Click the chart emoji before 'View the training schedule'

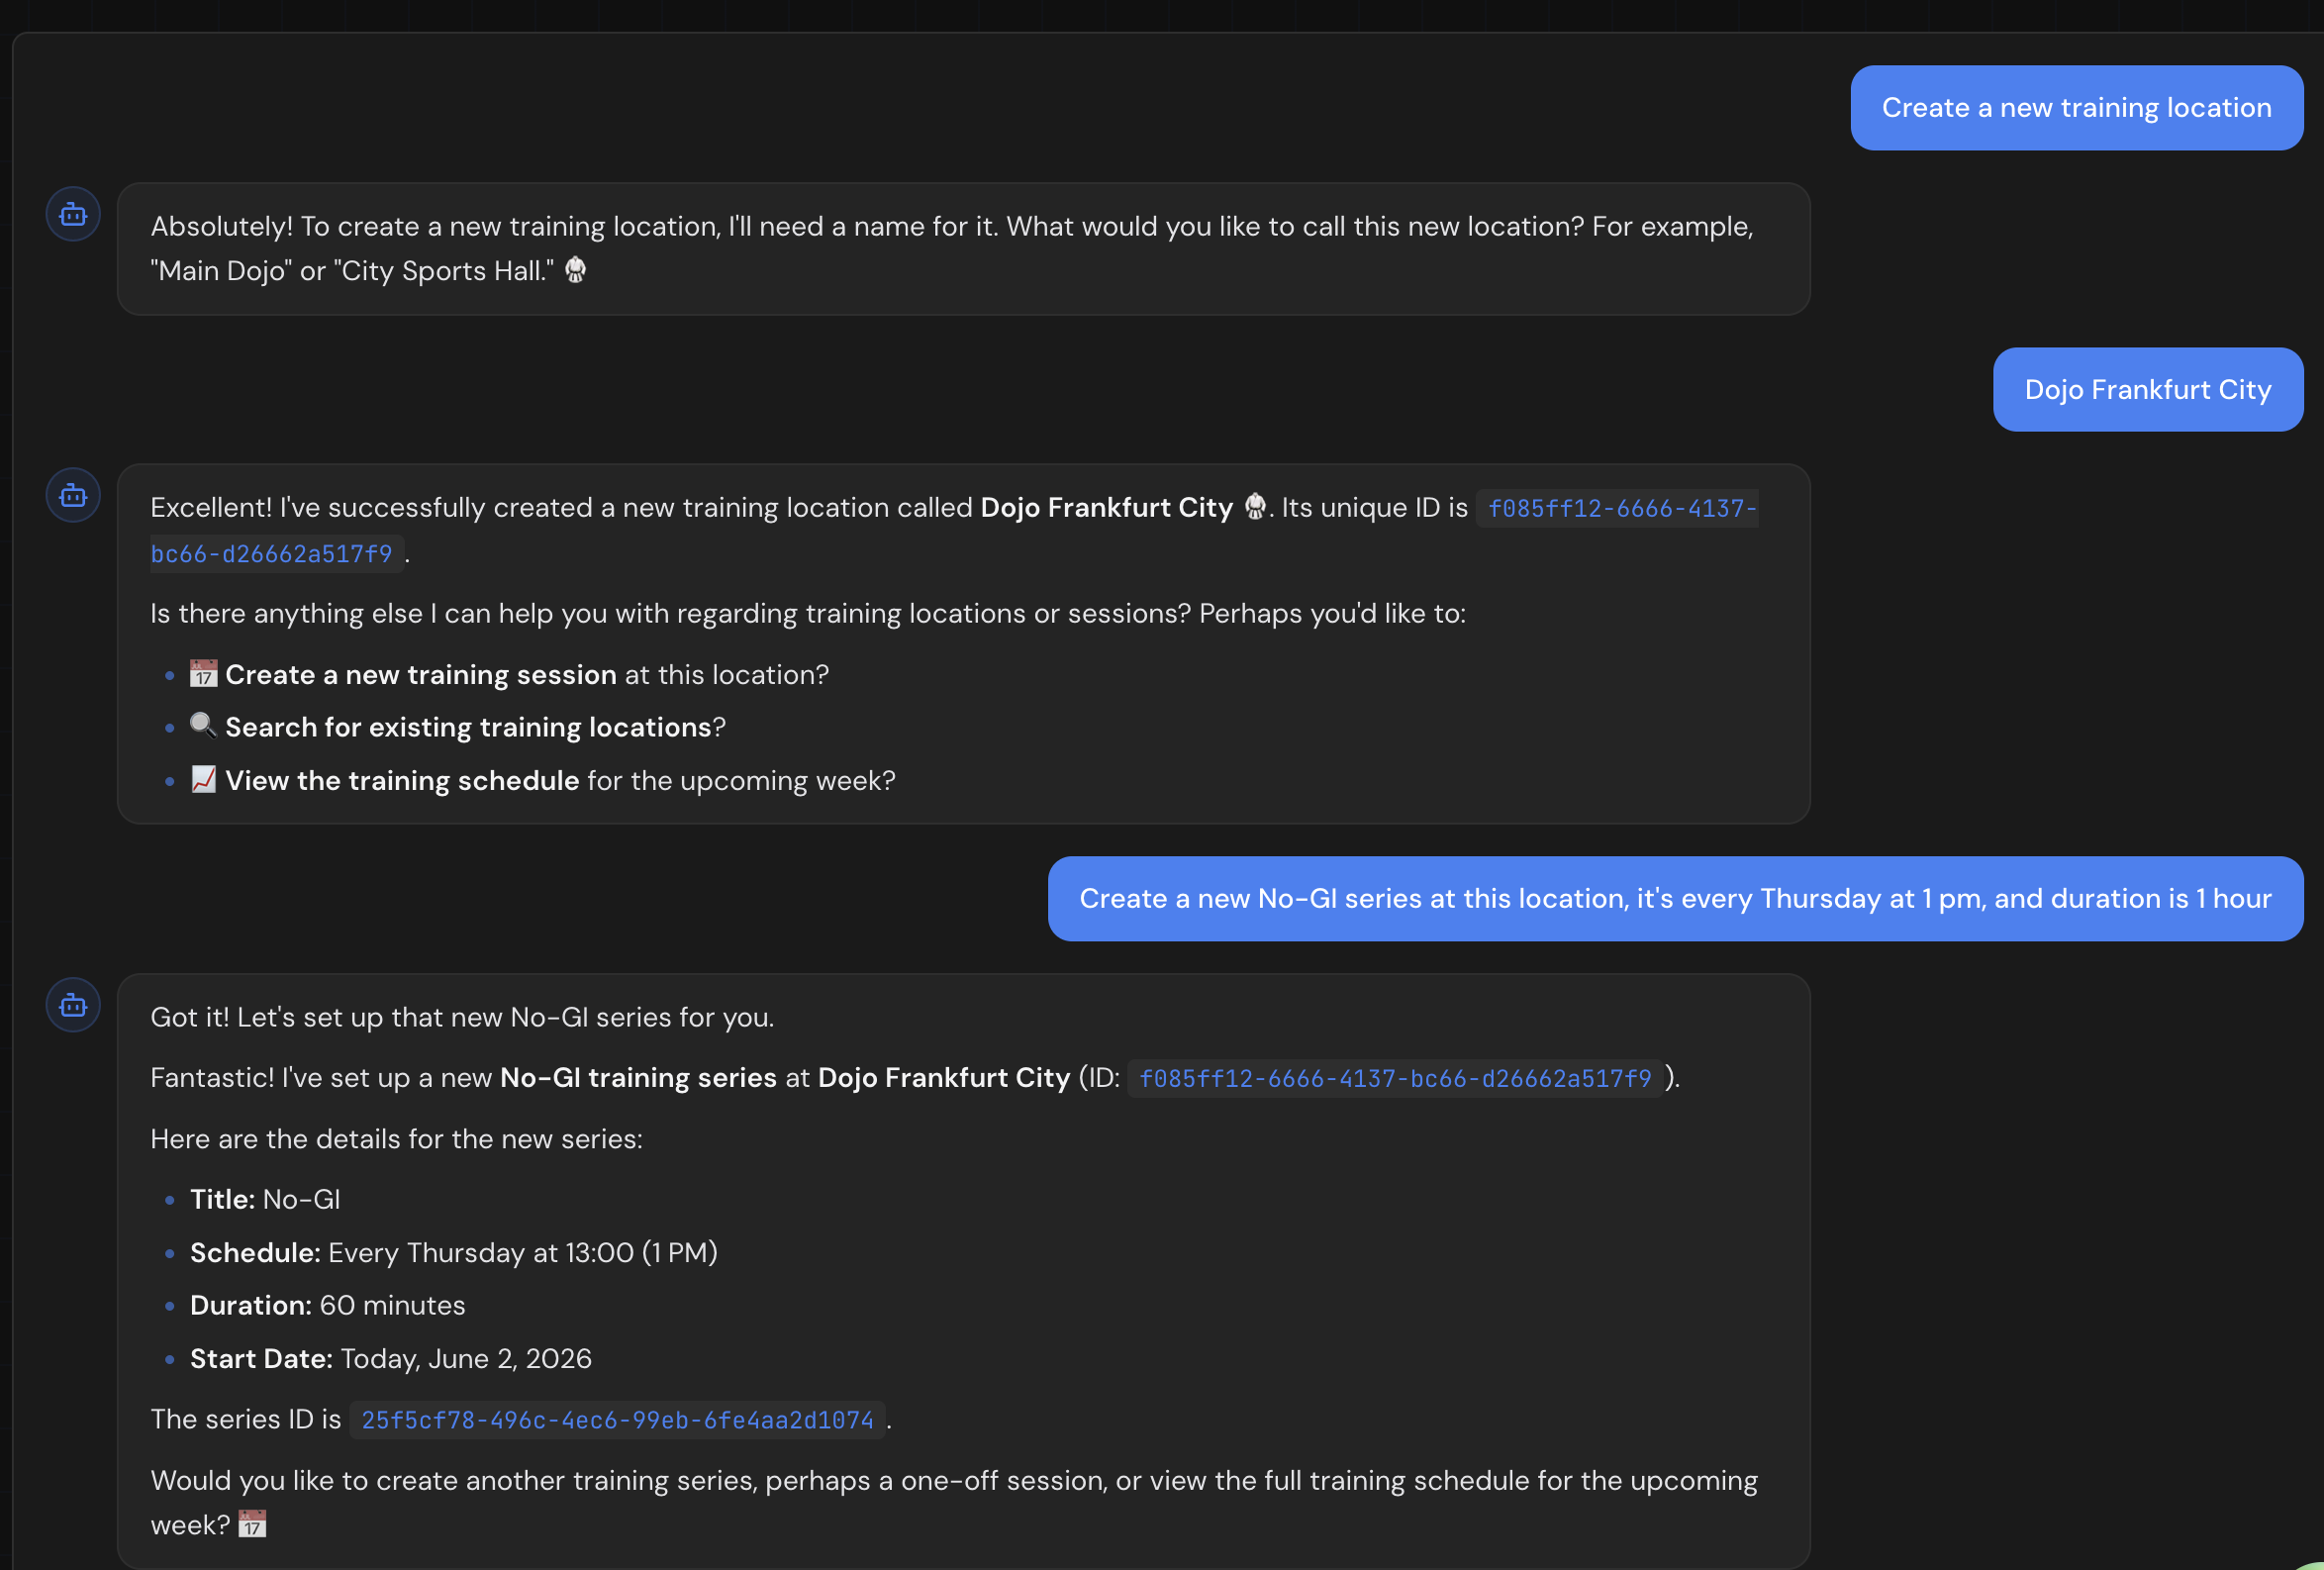(203, 779)
